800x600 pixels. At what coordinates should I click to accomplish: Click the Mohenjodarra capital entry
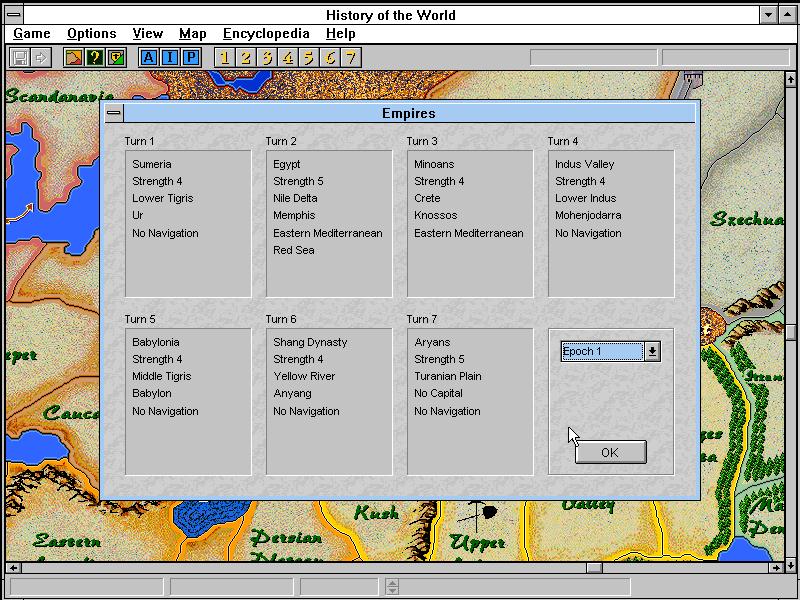tap(588, 215)
